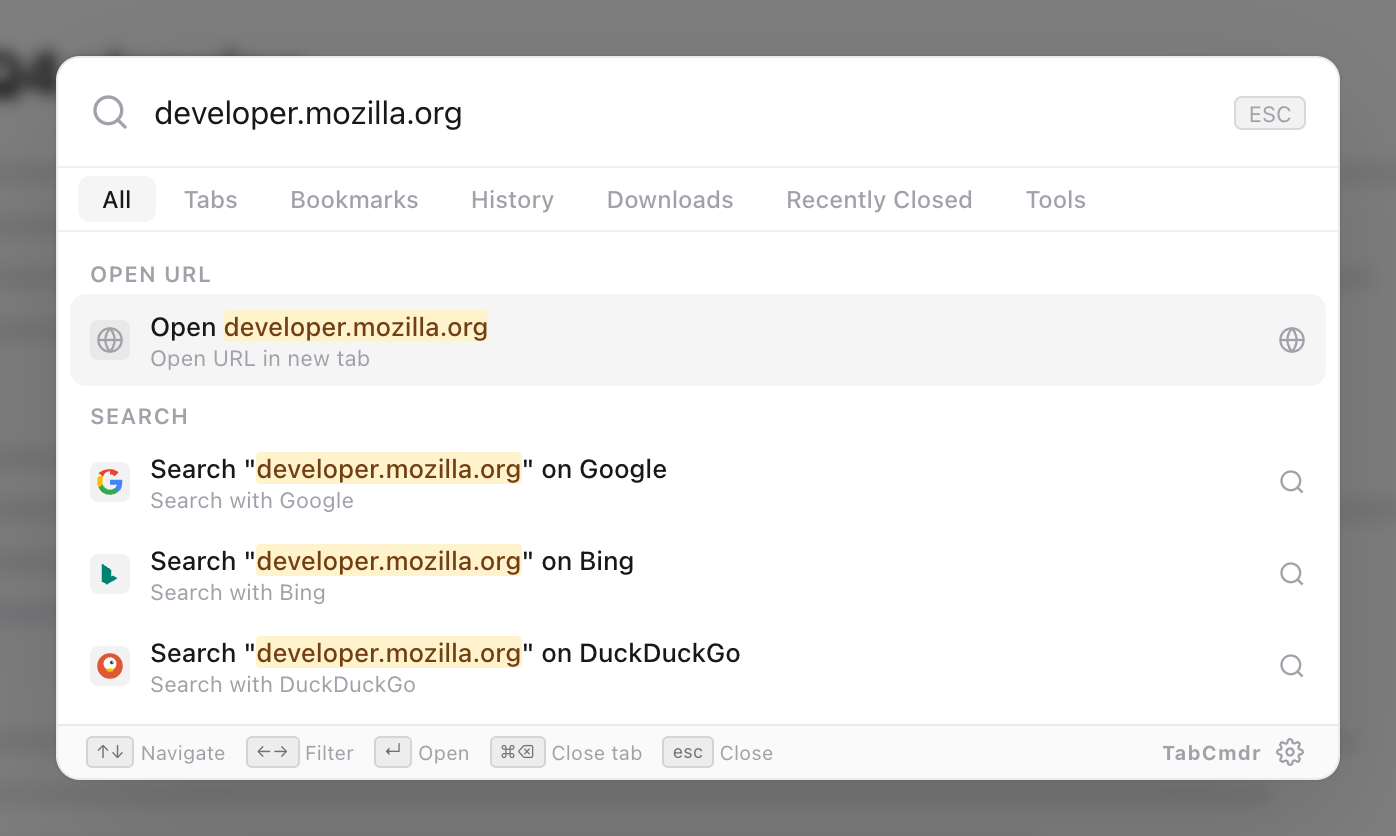
Task: Click the 'Search with Google' subtitle
Action: point(252,501)
